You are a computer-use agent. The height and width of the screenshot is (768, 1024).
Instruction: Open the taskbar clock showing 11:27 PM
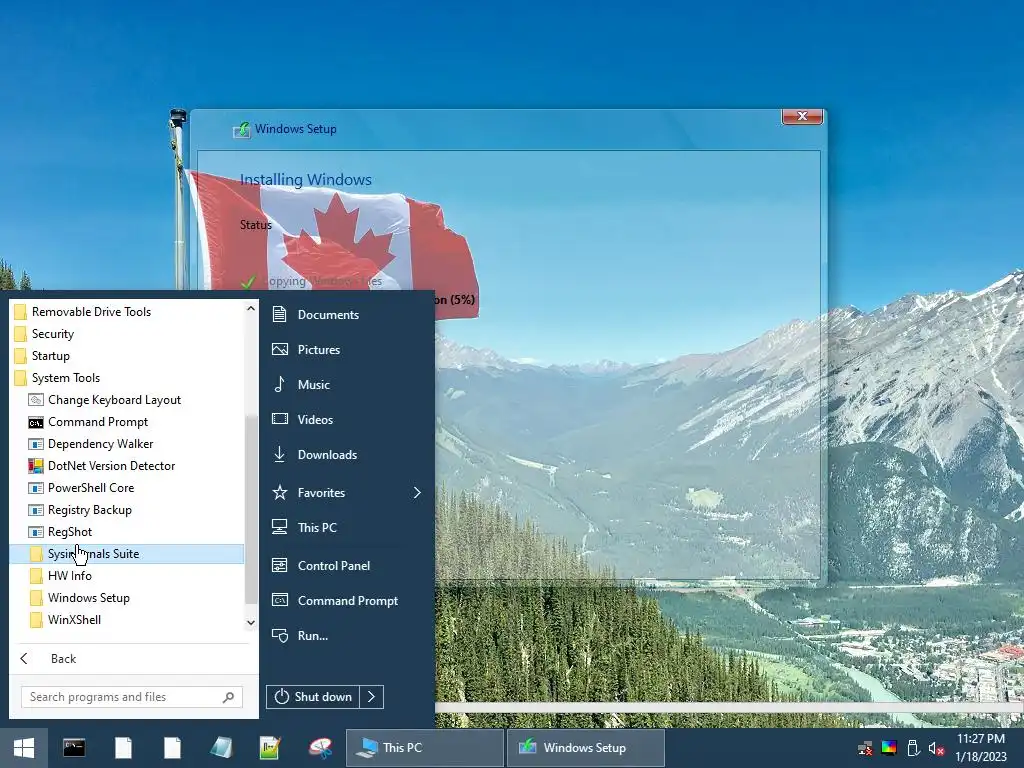click(981, 748)
